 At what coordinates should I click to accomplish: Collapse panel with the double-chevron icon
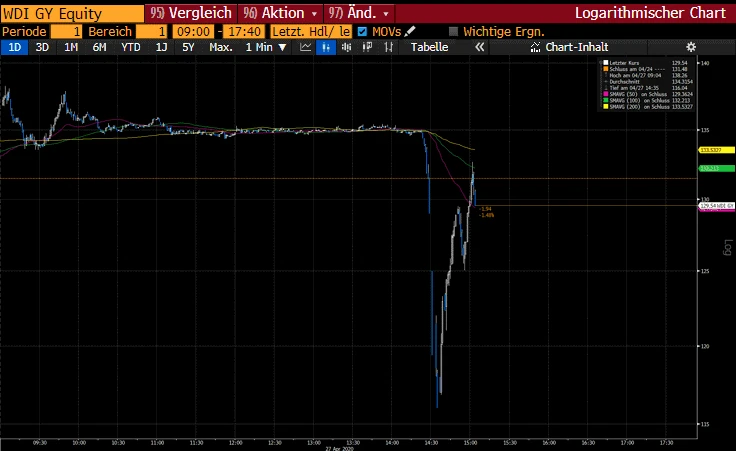coord(479,47)
